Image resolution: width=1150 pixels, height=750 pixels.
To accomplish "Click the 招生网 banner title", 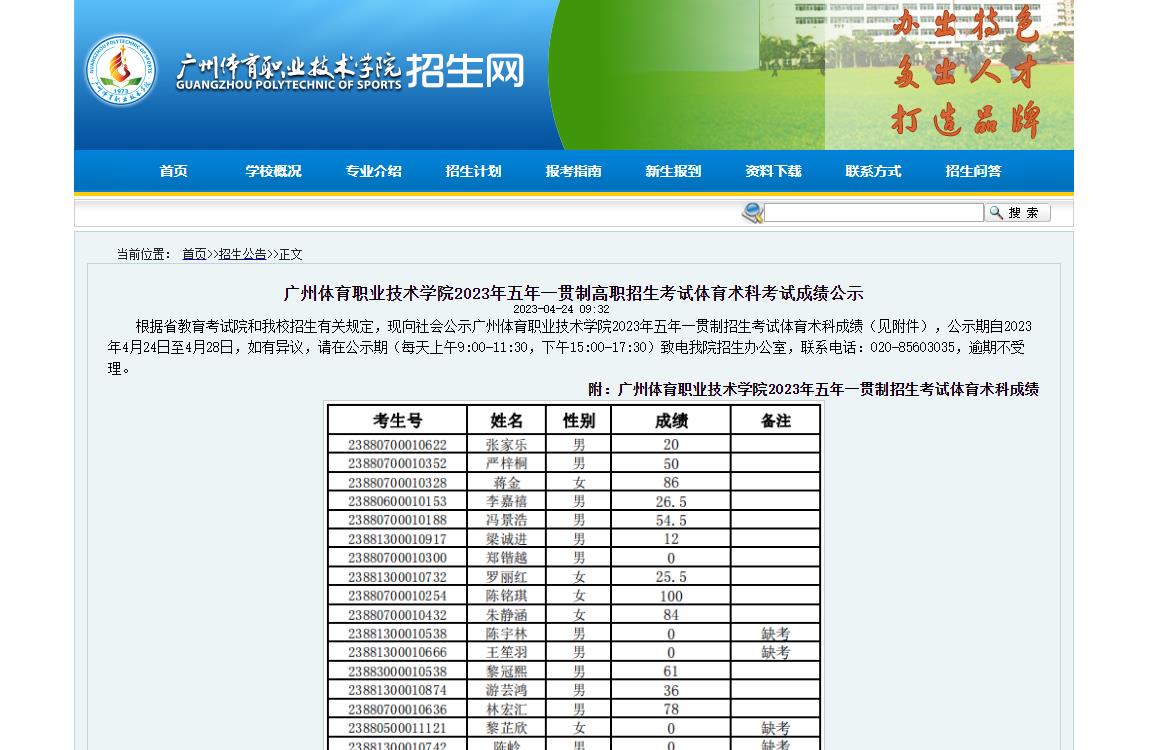I will [466, 70].
